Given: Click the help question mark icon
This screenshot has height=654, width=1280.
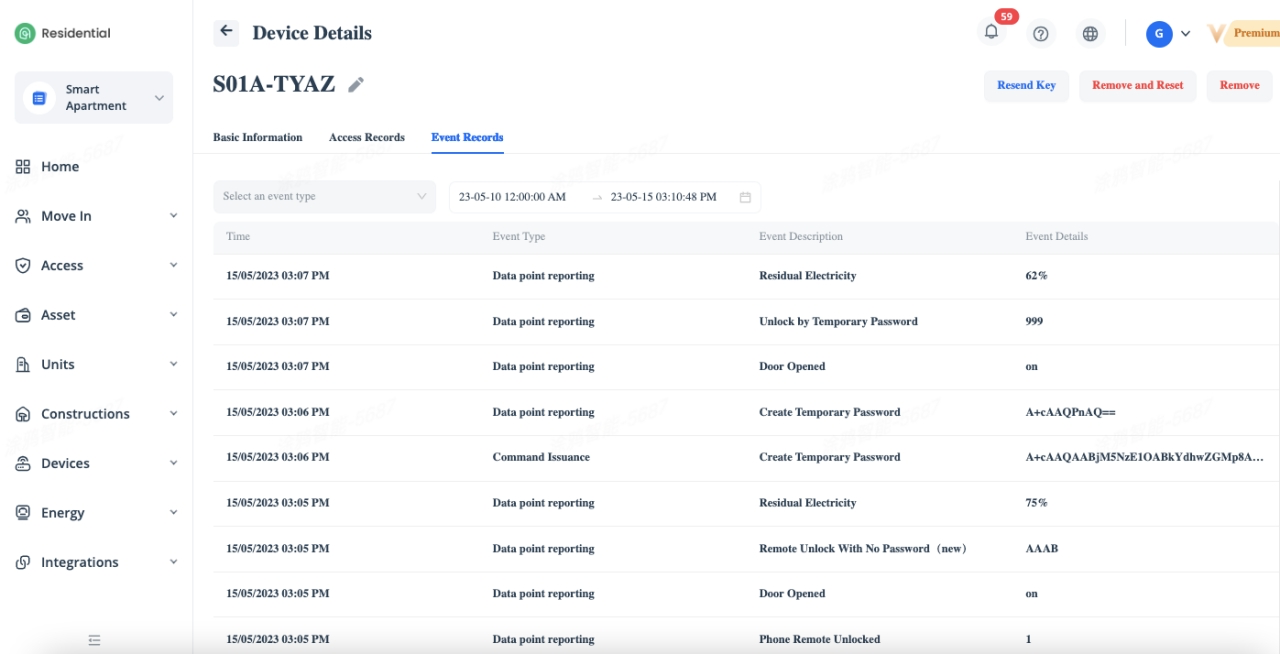Looking at the screenshot, I should pos(1041,34).
